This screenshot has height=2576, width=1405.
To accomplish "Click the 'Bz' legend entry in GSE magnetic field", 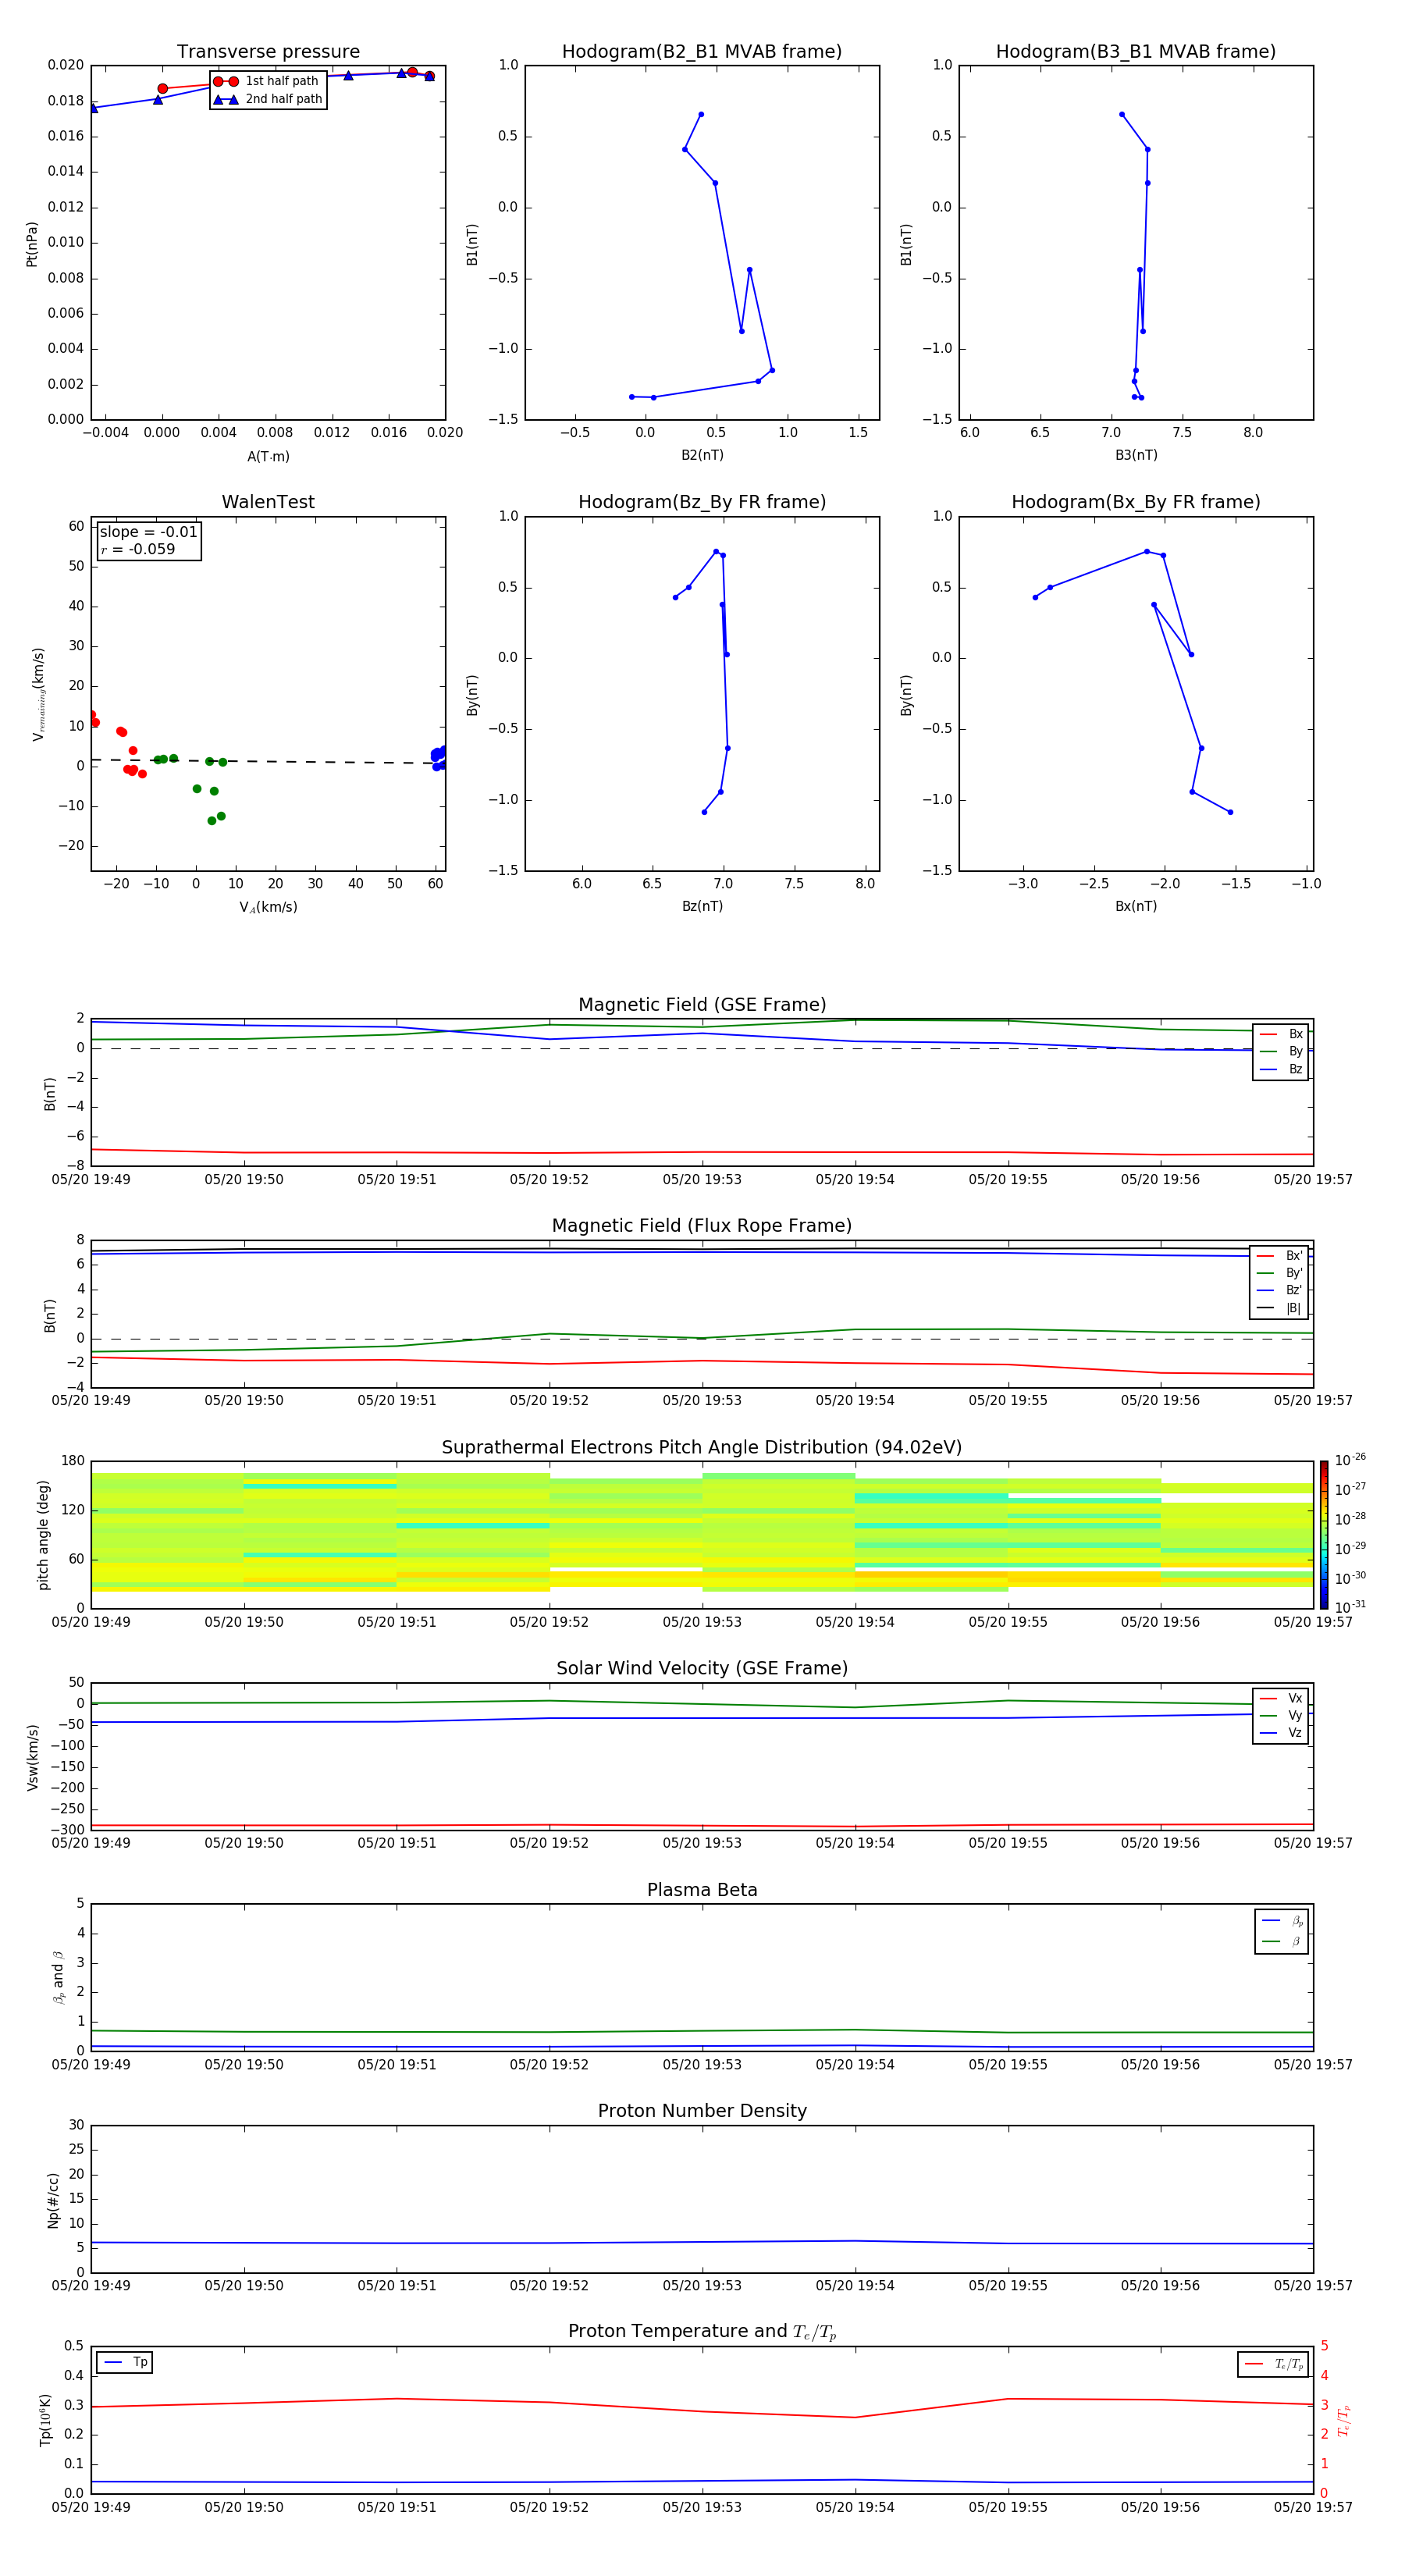I will pos(1282,1069).
